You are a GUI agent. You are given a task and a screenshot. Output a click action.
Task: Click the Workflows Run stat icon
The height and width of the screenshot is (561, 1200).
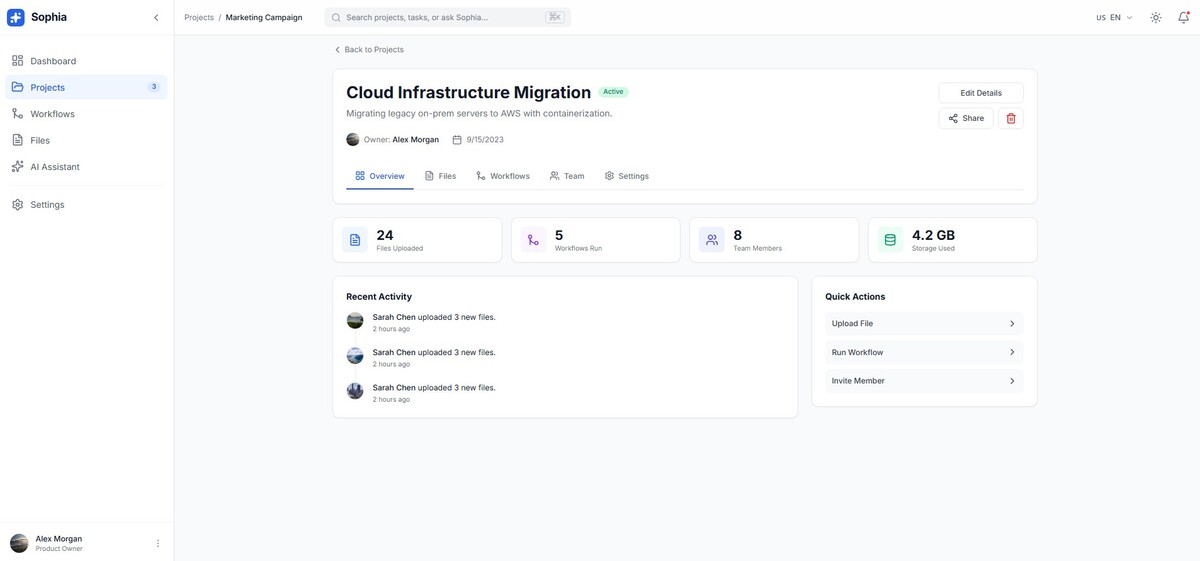tap(533, 240)
